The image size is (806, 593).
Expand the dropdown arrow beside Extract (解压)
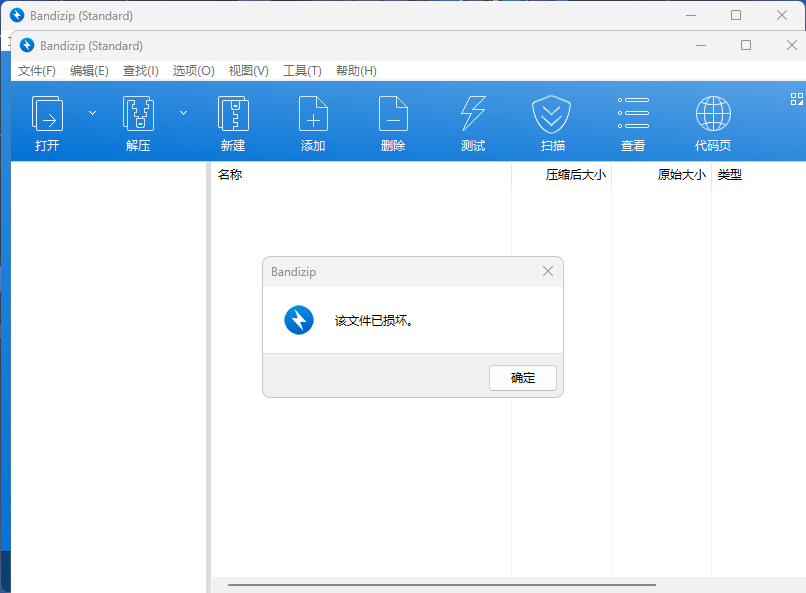pos(183,113)
